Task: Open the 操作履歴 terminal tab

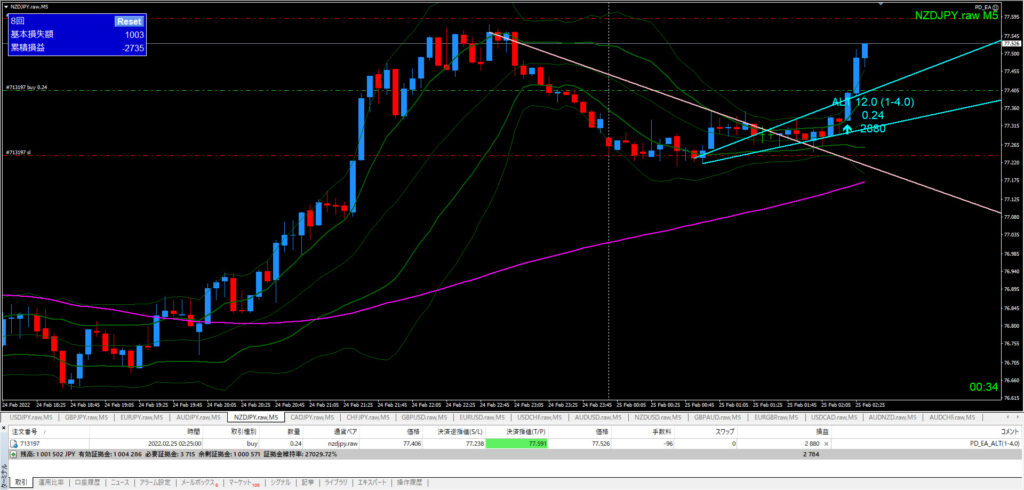Action: coord(409,483)
